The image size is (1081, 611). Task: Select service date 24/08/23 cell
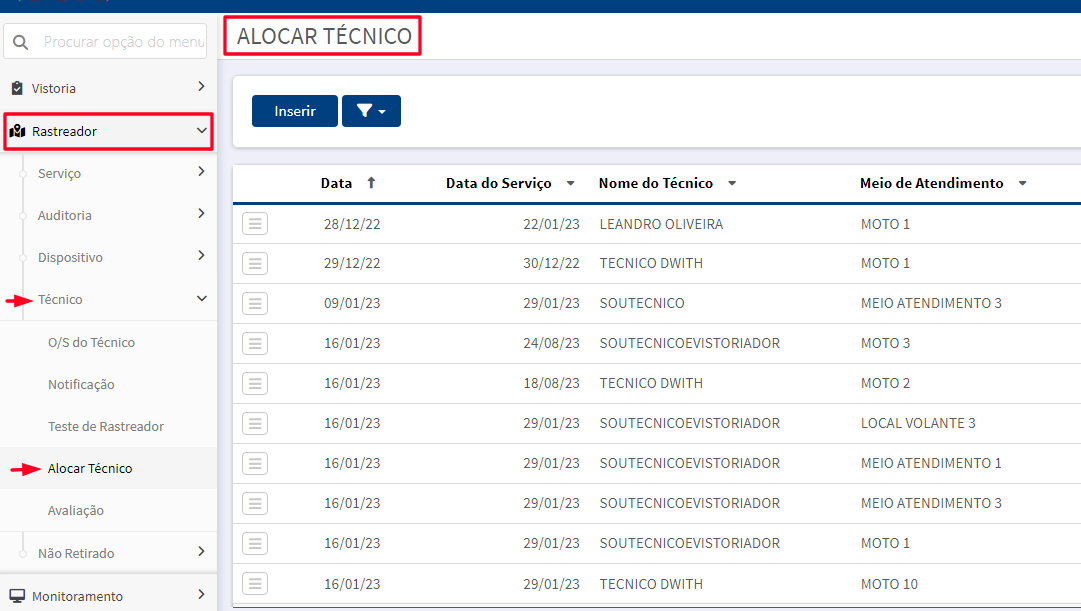[552, 343]
